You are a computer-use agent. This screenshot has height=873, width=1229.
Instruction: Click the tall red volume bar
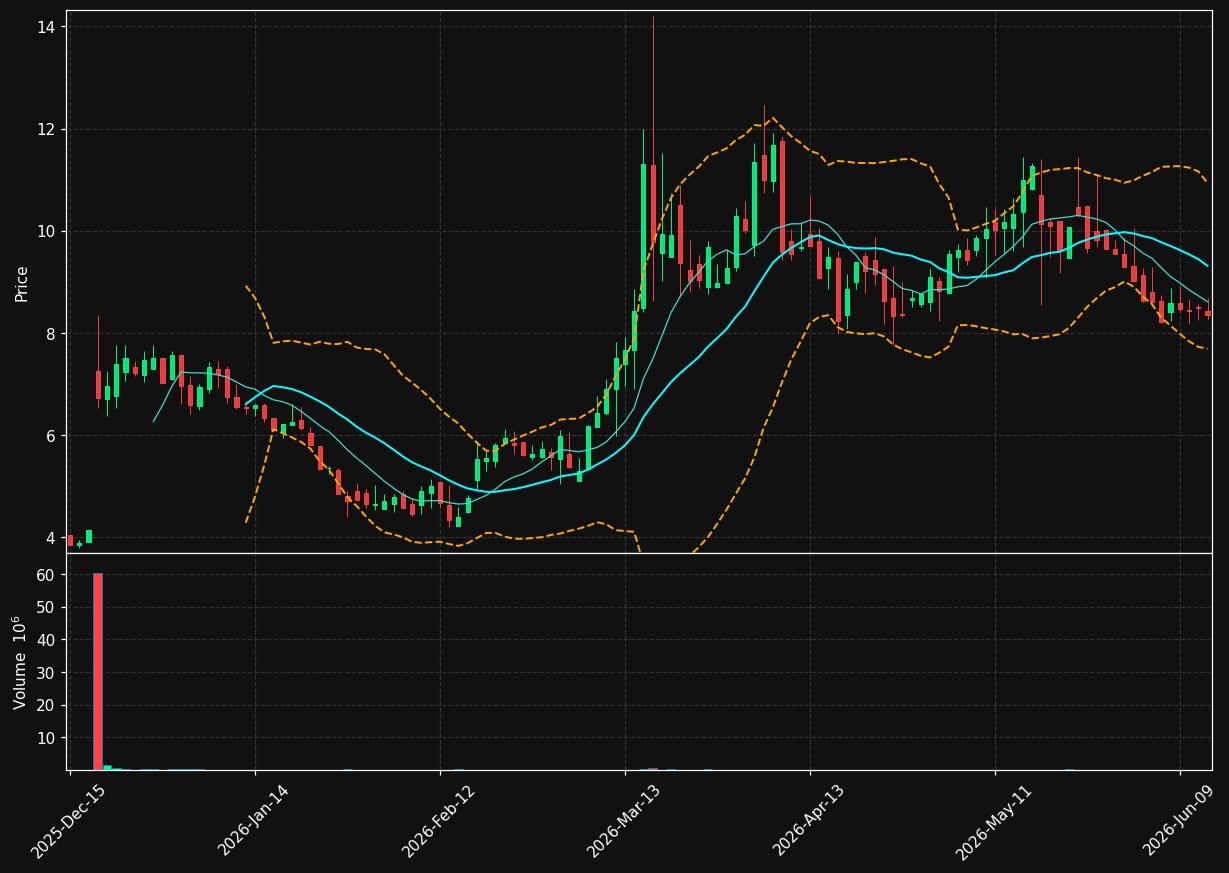[x=98, y=671]
